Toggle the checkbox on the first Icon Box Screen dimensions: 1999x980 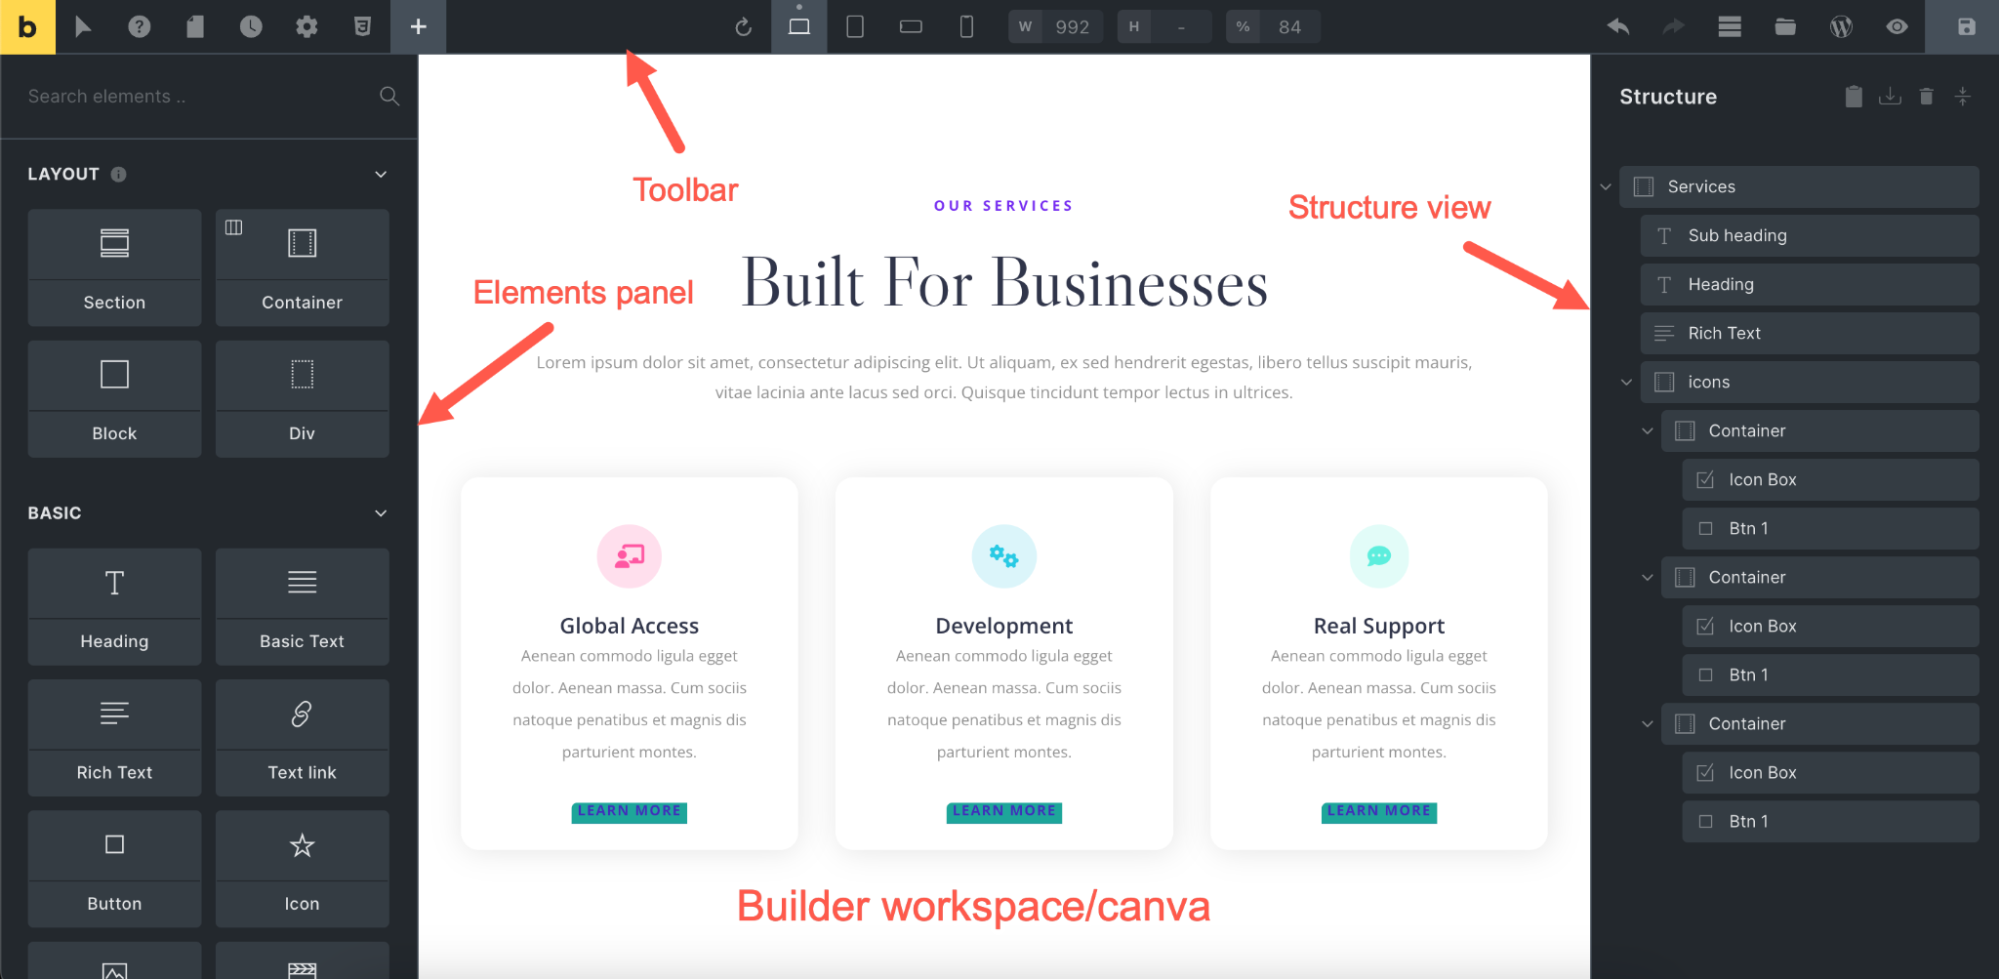point(1704,479)
